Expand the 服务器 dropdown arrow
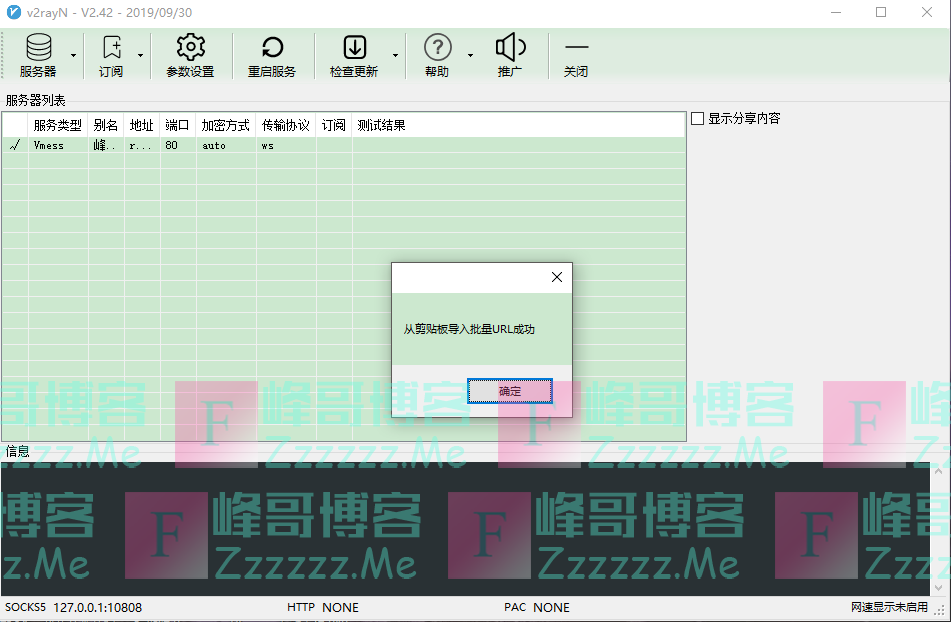The width and height of the screenshot is (951, 622). 73,55
